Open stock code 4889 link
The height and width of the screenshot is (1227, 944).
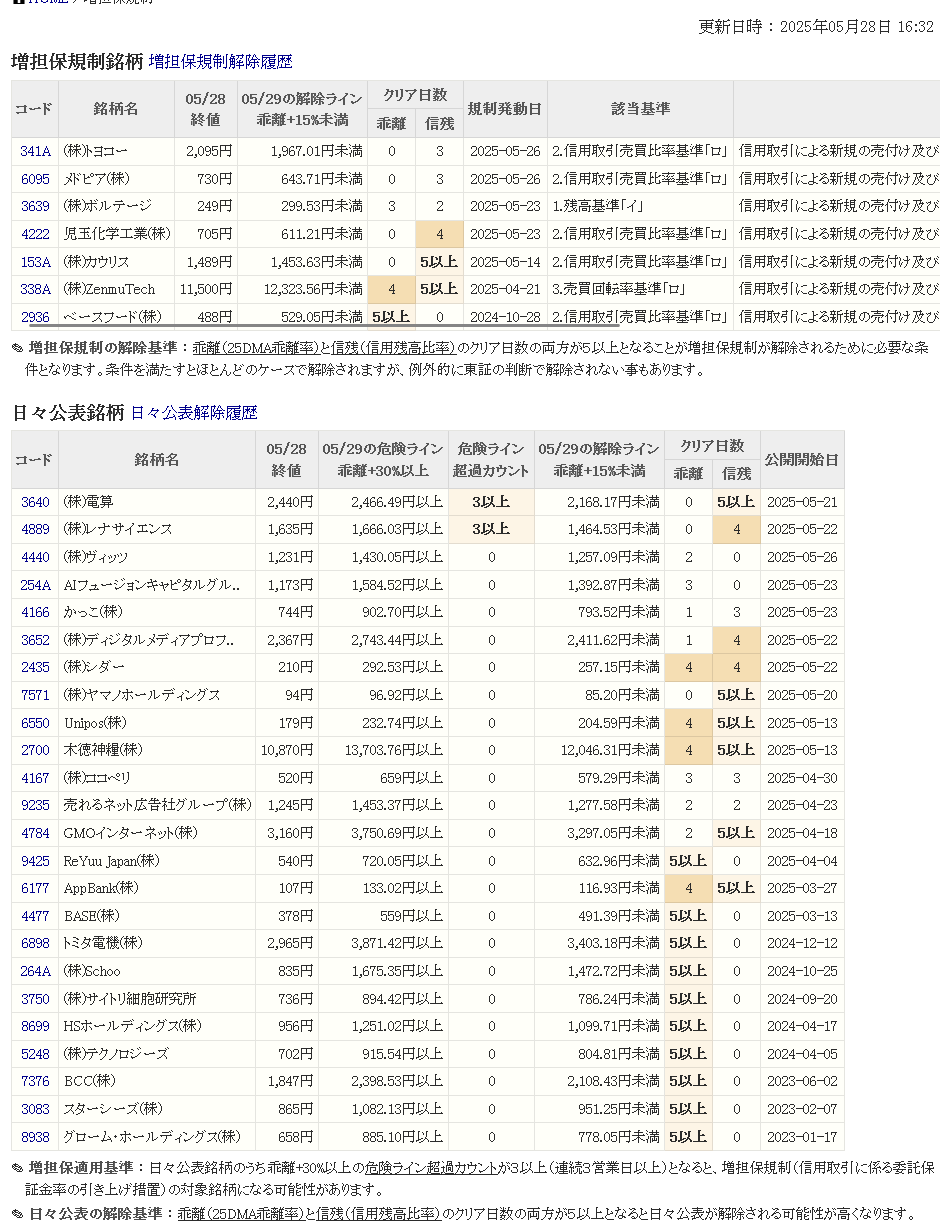pyautogui.click(x=35, y=529)
